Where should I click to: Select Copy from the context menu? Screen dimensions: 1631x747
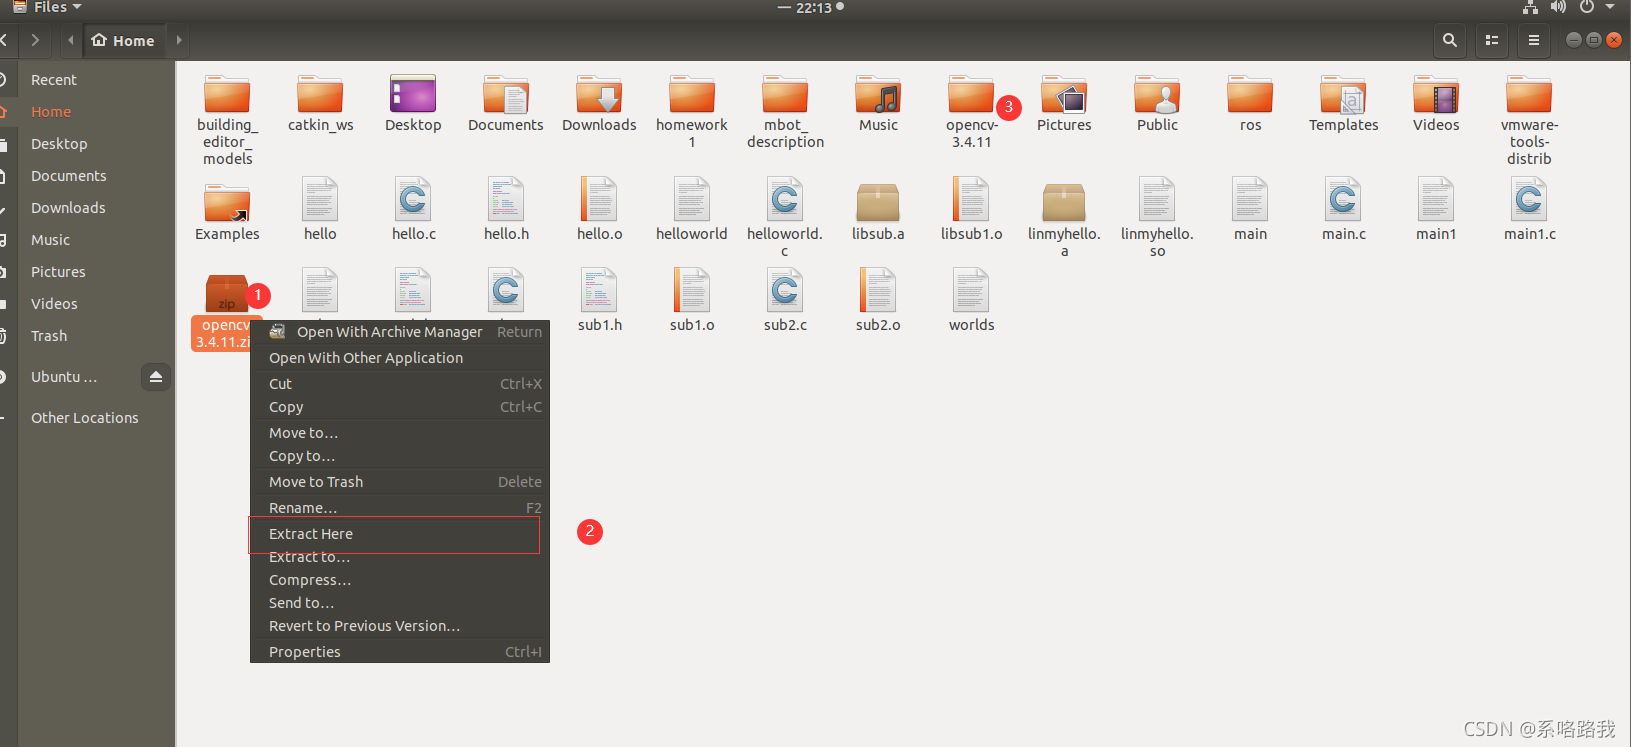[400, 407]
